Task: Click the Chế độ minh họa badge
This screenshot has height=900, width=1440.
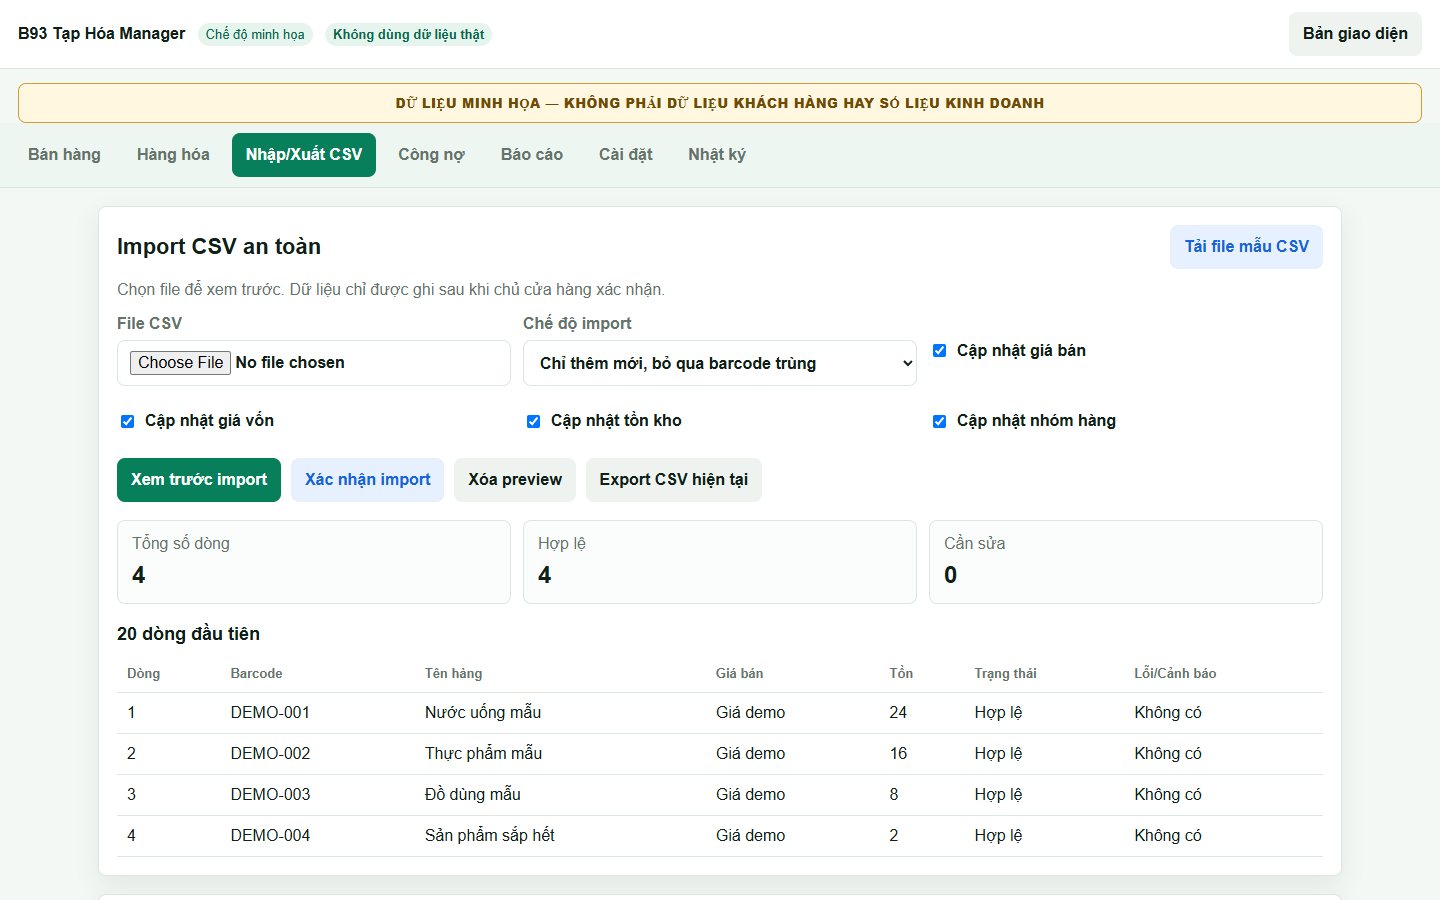Action: tap(255, 34)
